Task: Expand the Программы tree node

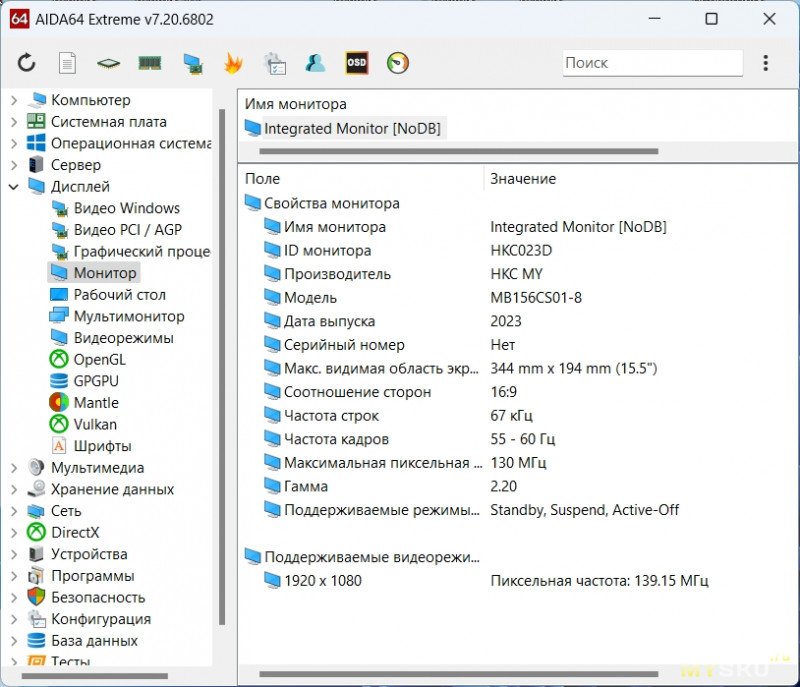Action: point(14,576)
